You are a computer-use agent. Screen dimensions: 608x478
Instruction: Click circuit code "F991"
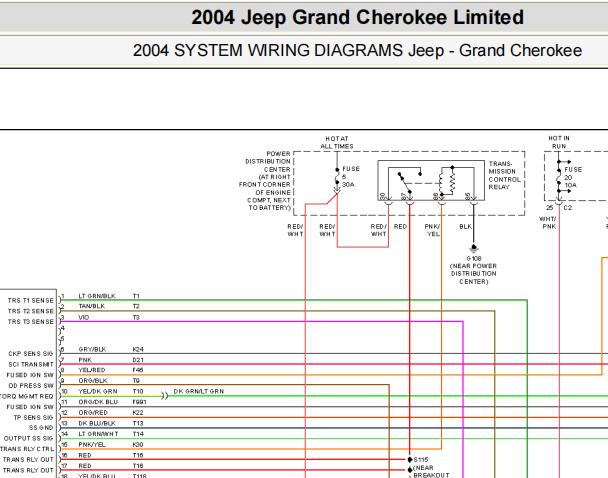pos(139,402)
